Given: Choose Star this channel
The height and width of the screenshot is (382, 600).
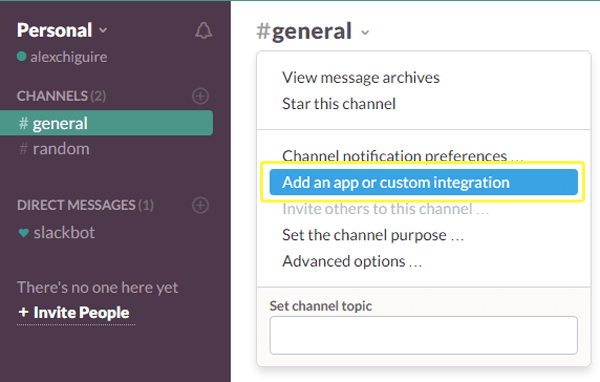Looking at the screenshot, I should (339, 104).
